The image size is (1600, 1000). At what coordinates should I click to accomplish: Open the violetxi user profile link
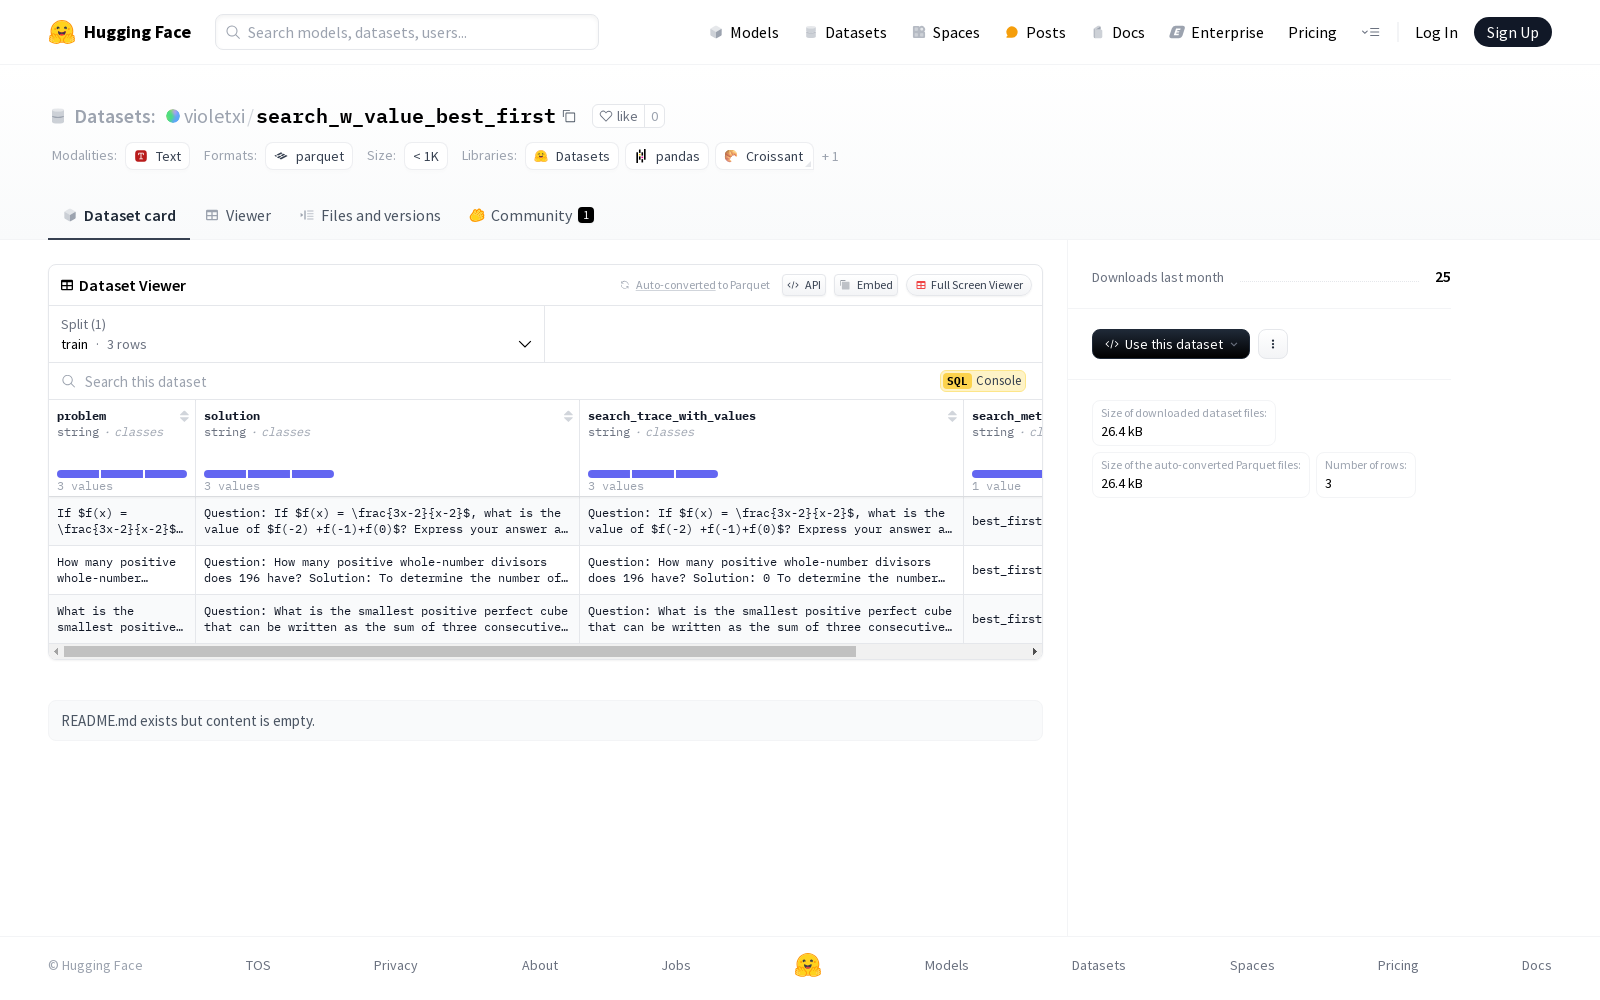(x=214, y=116)
